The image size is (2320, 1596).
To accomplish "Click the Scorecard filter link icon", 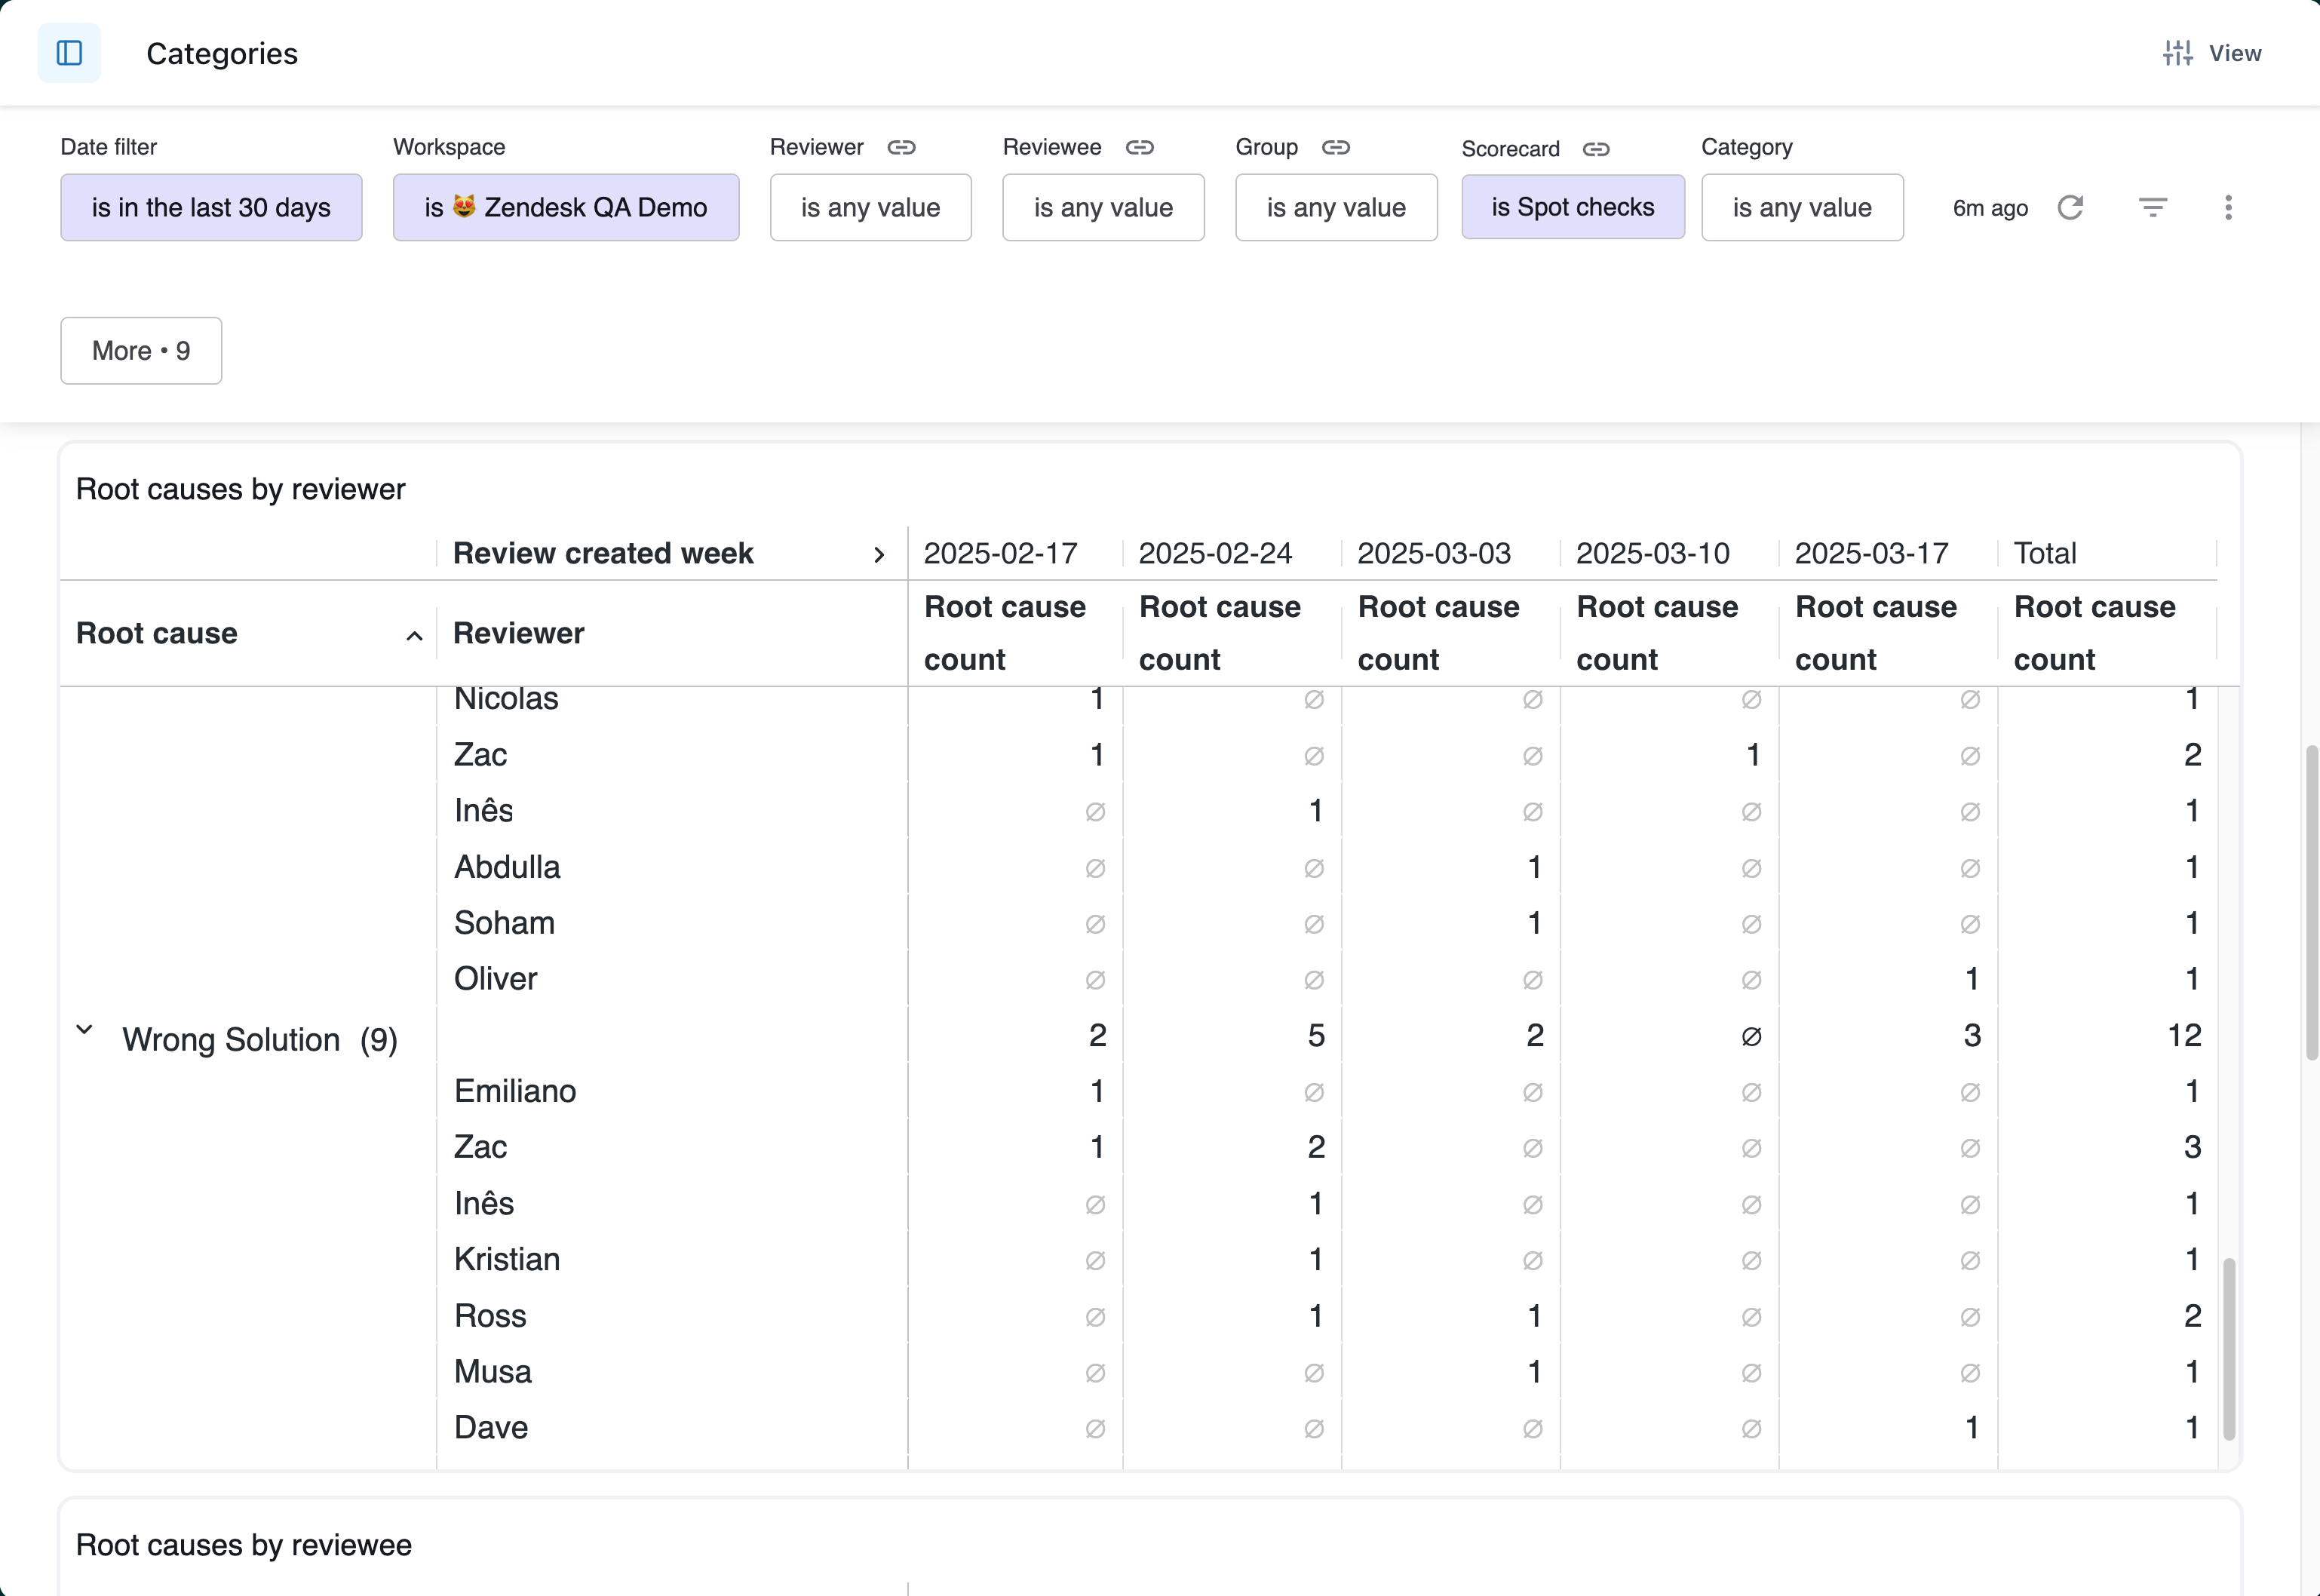I will [x=1596, y=149].
